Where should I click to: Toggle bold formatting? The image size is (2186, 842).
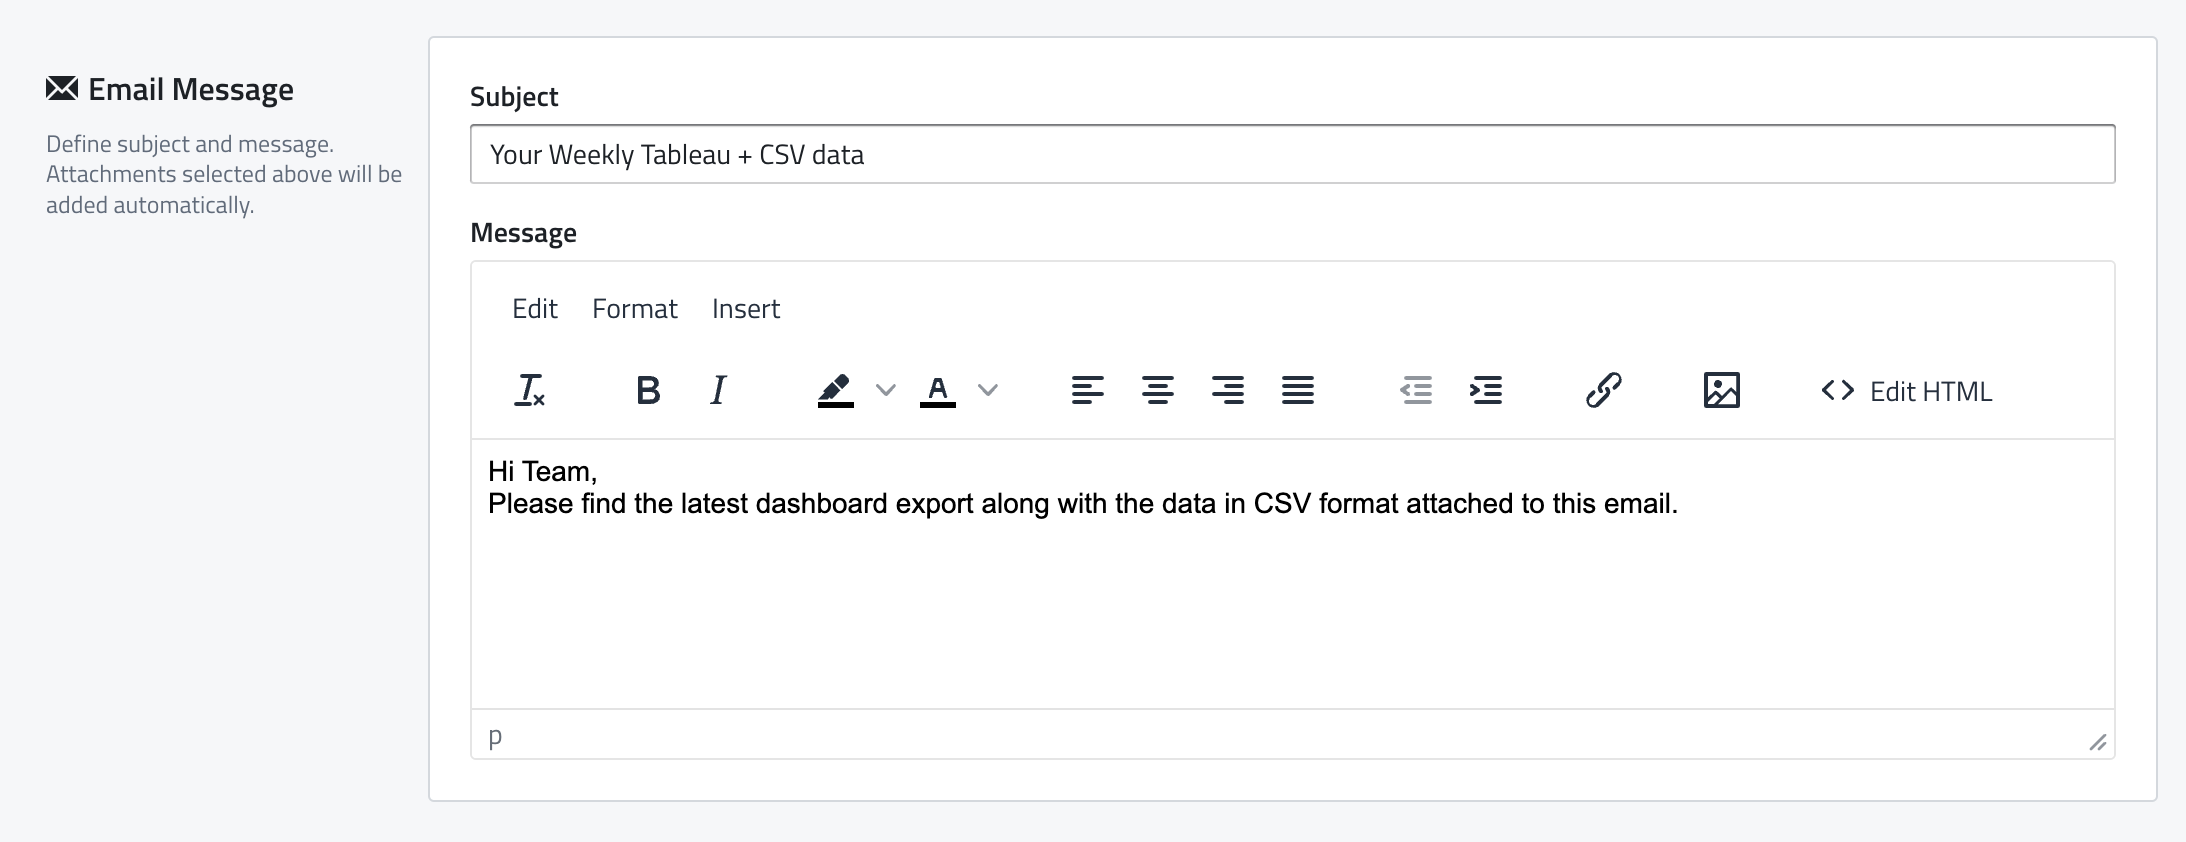tap(648, 390)
